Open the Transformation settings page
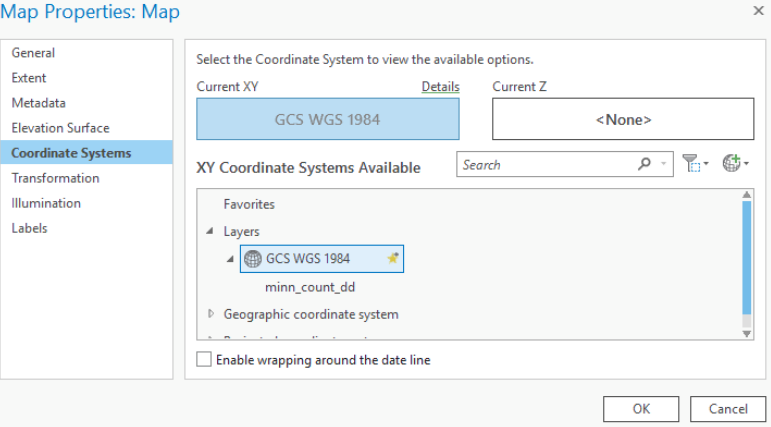This screenshot has width=771, height=427. click(x=55, y=178)
